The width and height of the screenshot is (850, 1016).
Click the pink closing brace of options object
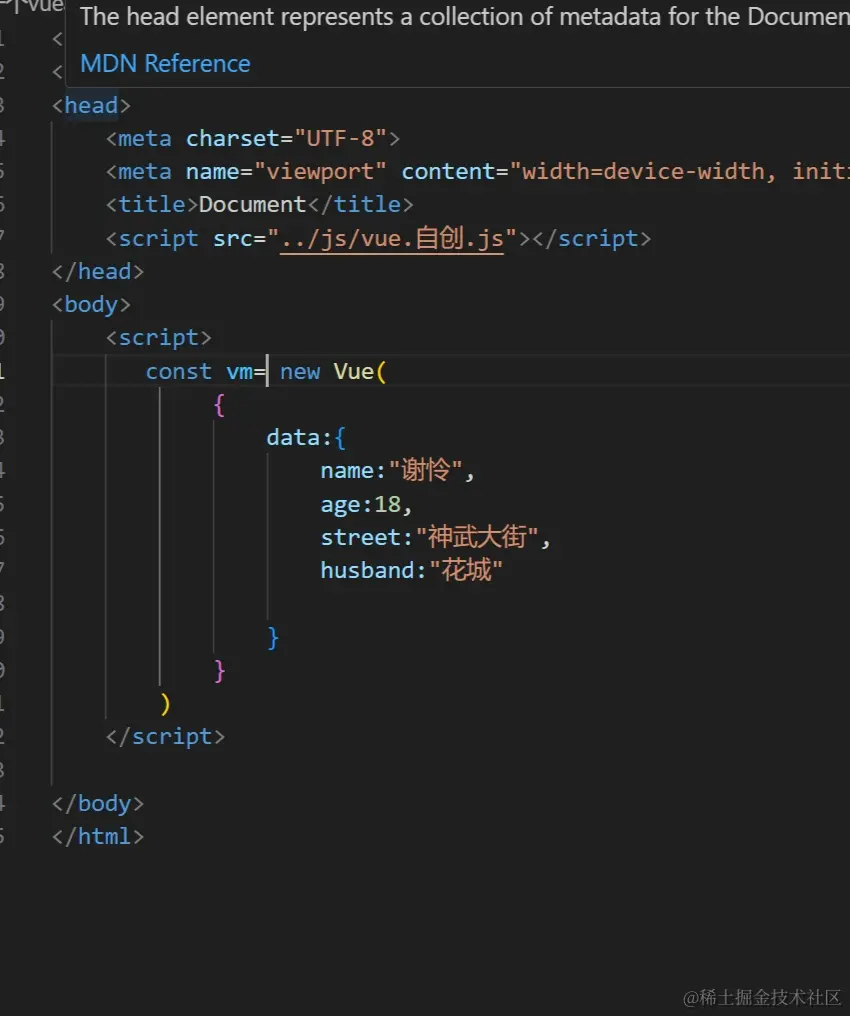tap(220, 671)
